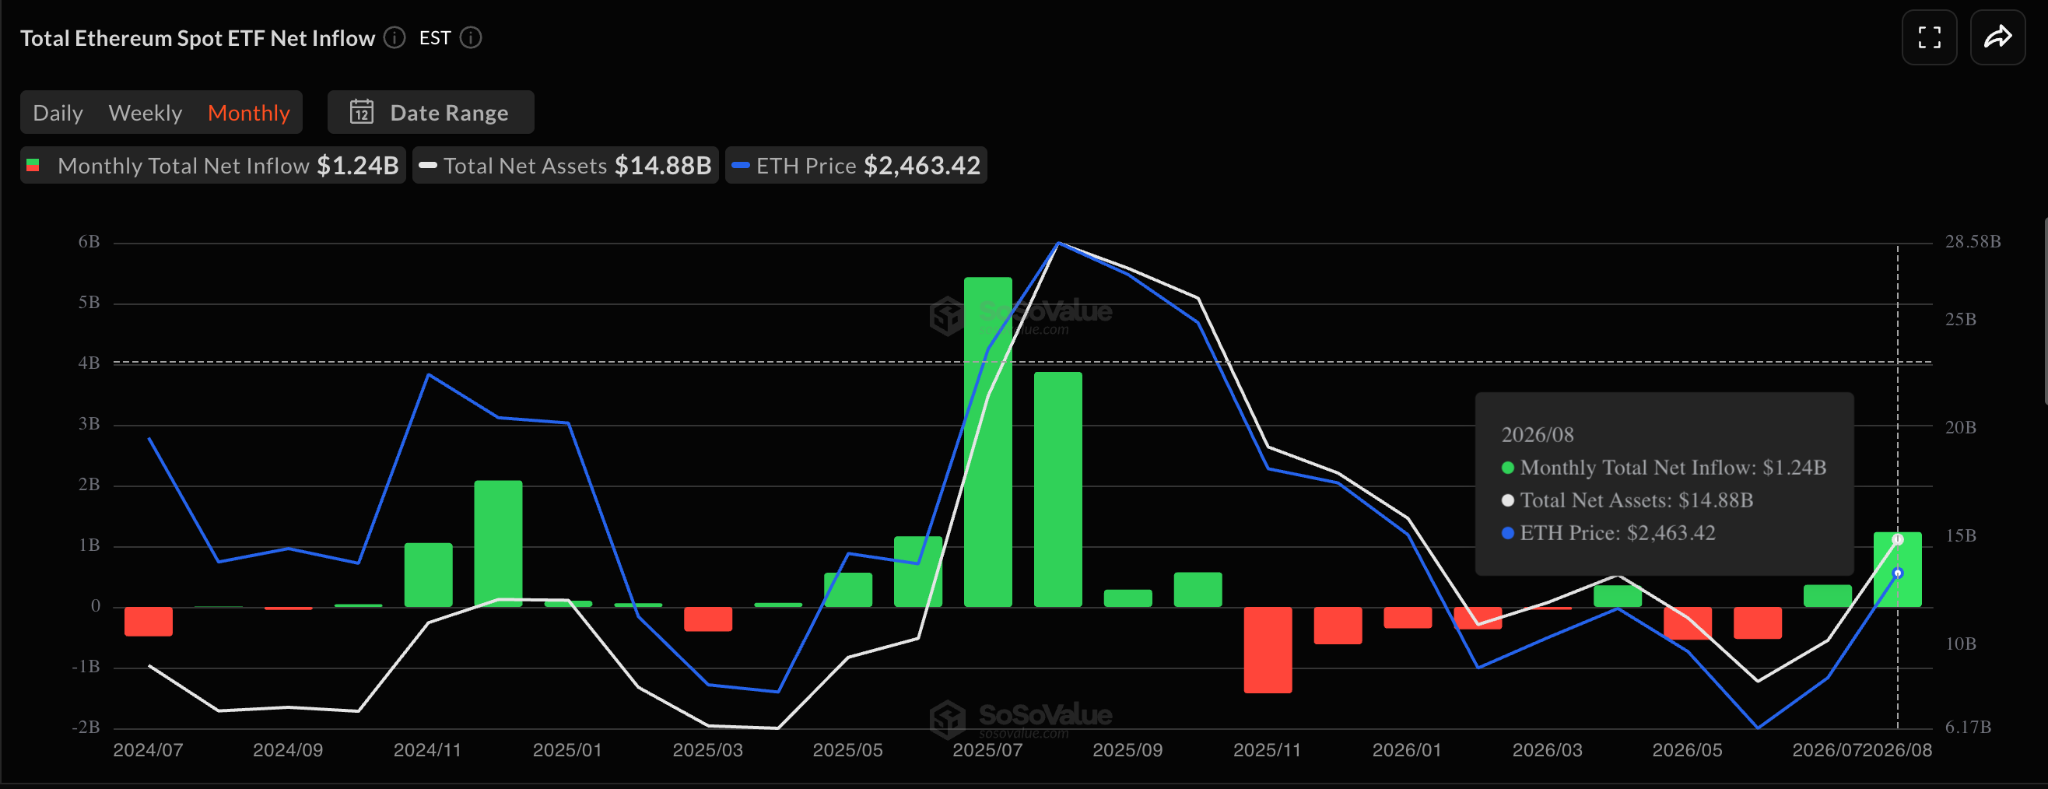The image size is (2048, 789).
Task: Select the Monthly tab
Action: coord(249,113)
